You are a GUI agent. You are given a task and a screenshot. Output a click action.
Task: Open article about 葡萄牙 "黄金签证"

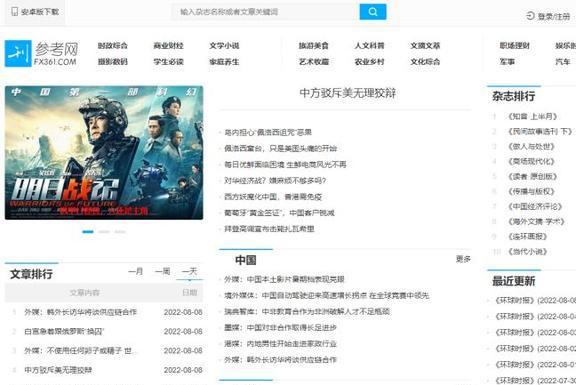click(279, 213)
